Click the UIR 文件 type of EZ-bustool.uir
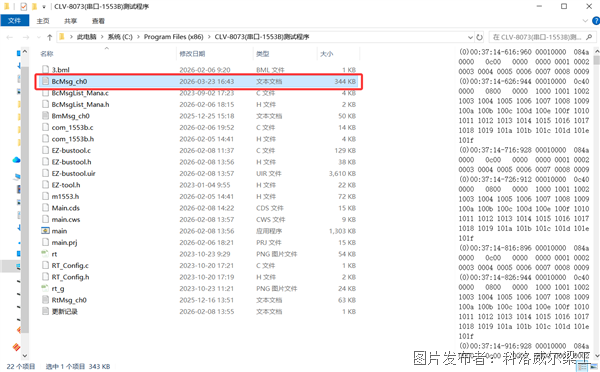Viewport: 600px width, 372px height. point(269,173)
